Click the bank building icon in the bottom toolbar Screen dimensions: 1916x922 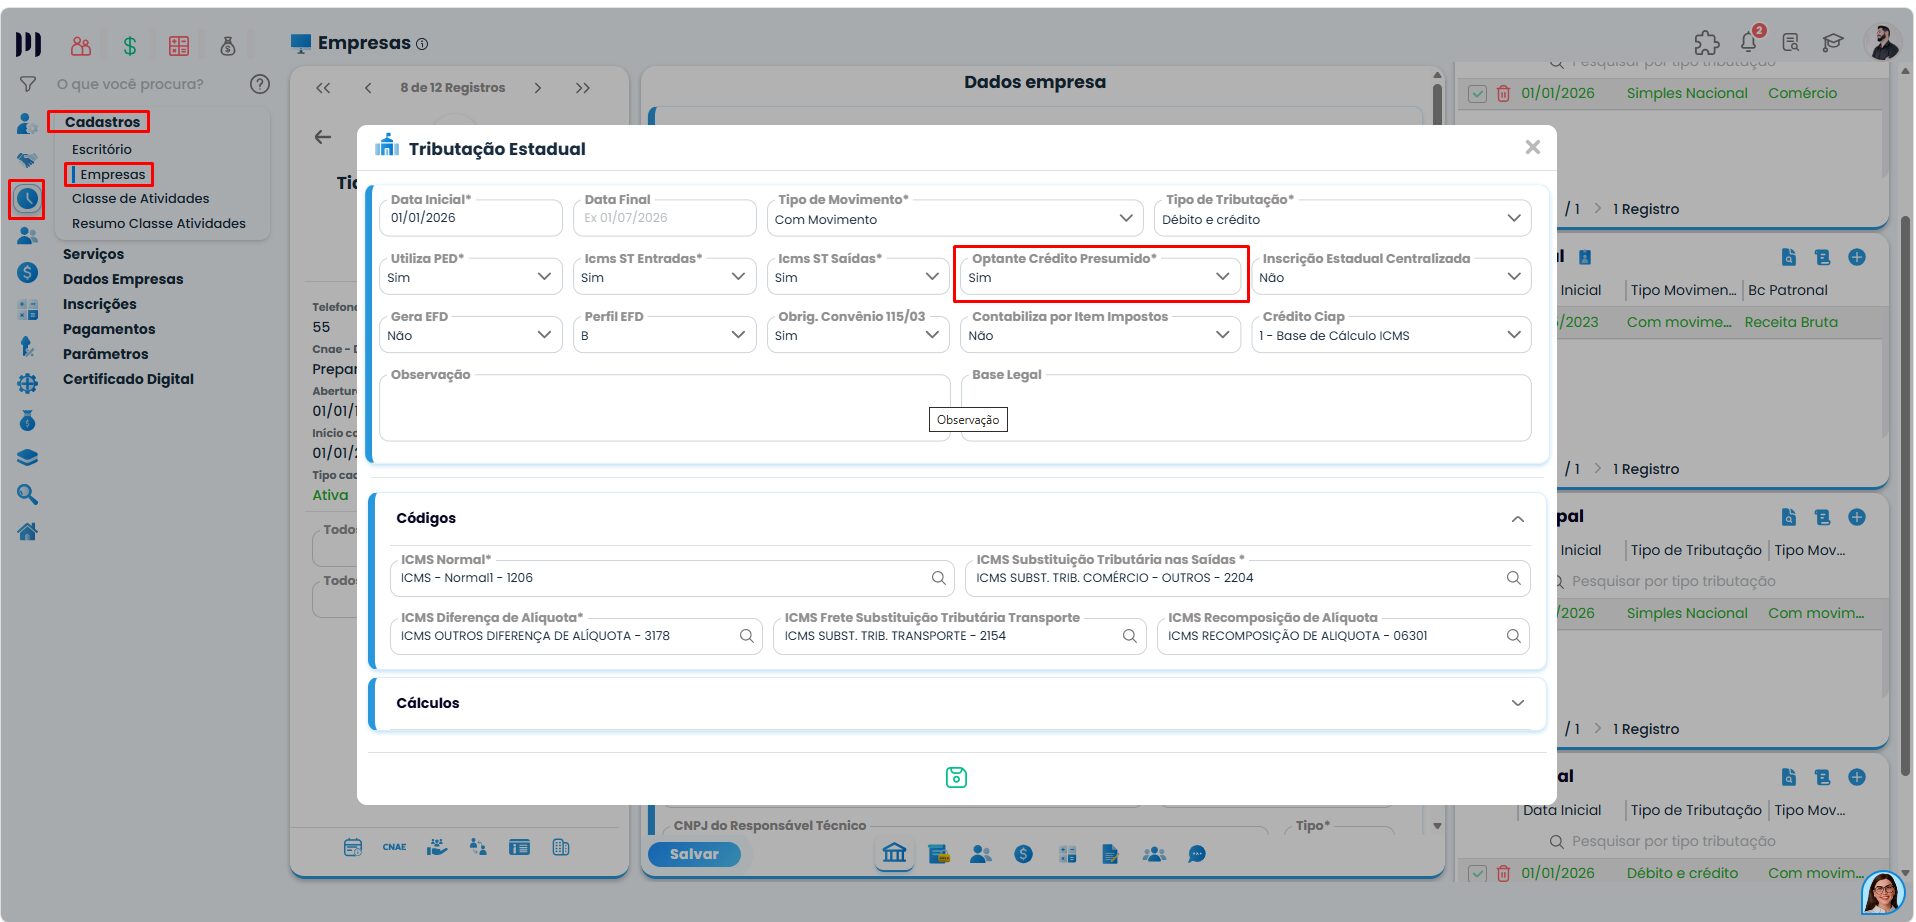click(x=894, y=853)
